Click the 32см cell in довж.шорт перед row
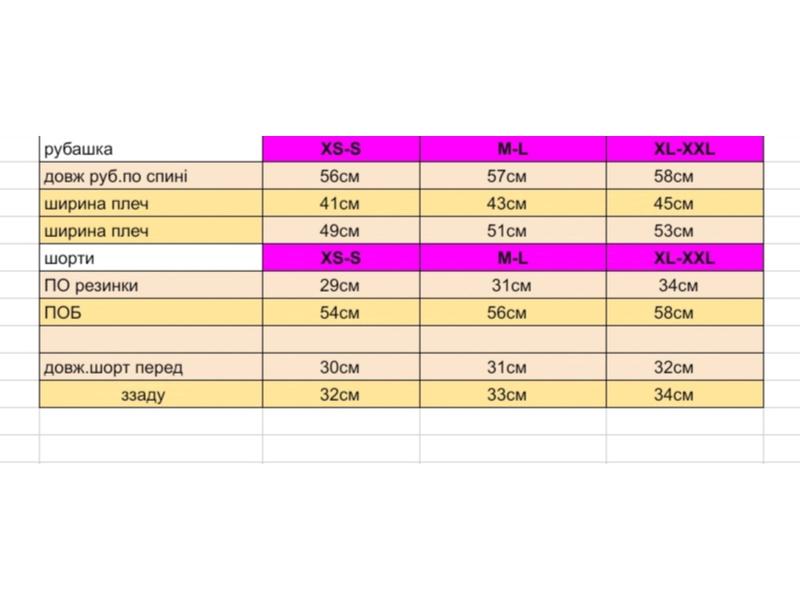 point(685,367)
